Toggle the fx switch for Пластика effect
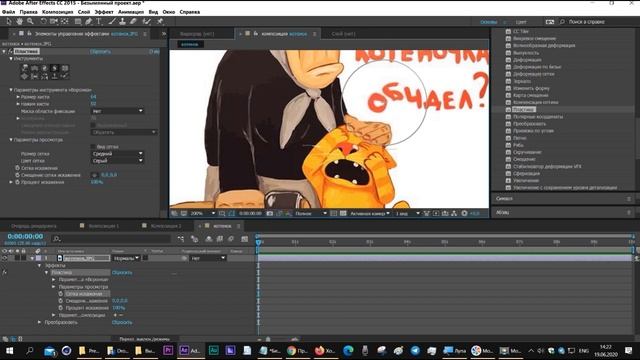This screenshot has height=360, width=640. pos(11,51)
